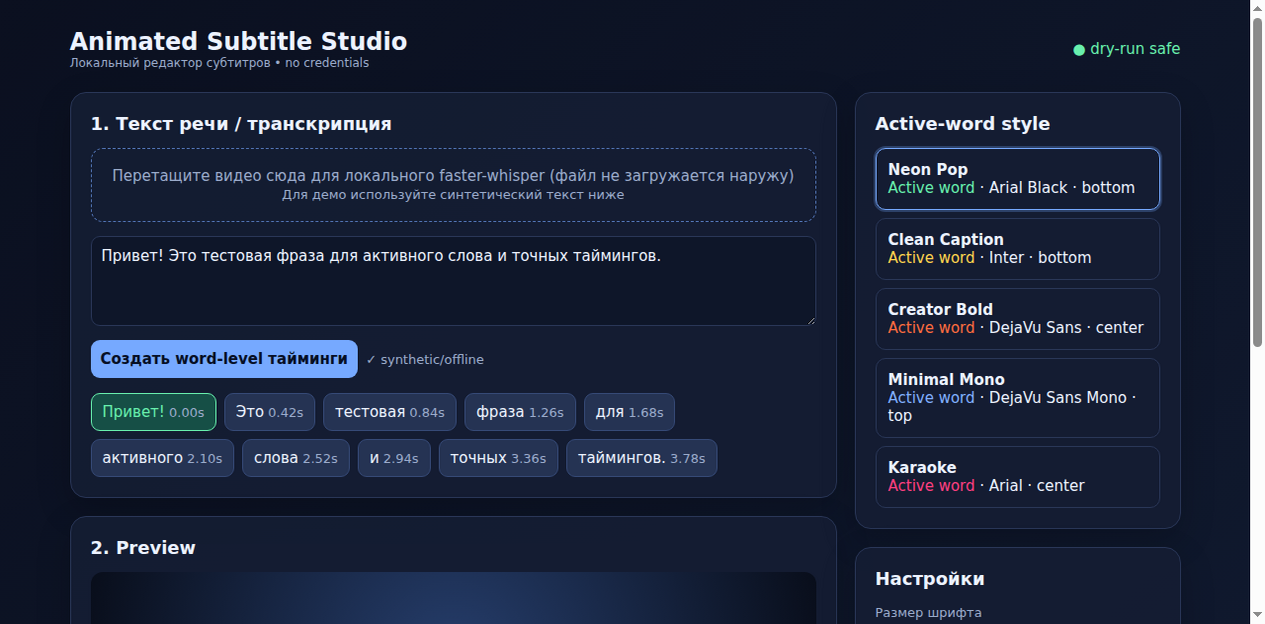Image resolution: width=1265 pixels, height=624 pixels.
Task: Click the video drop zone Перетащите видео сюда
Action: coord(453,185)
